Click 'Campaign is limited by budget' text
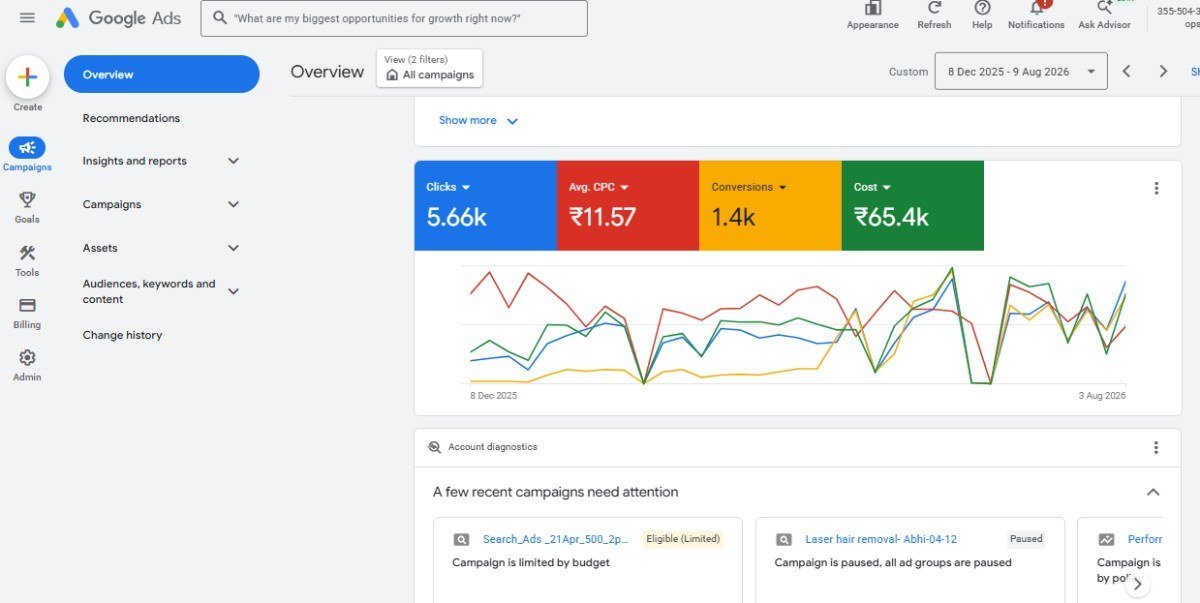Viewport: 1200px width, 603px height. point(531,562)
